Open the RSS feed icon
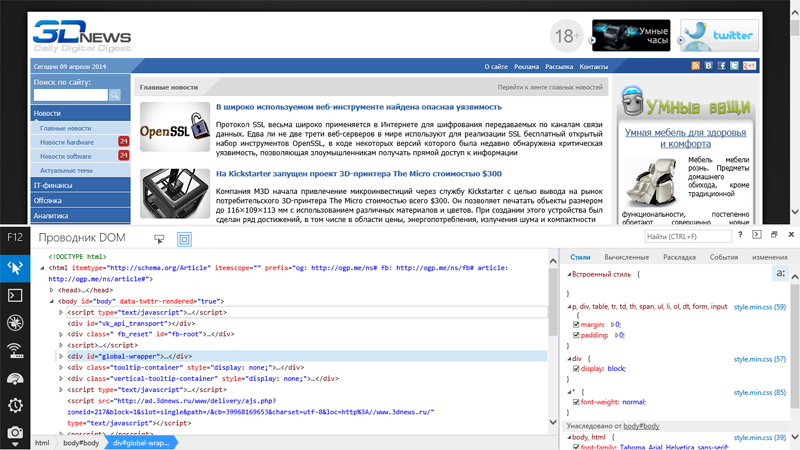 [x=695, y=66]
